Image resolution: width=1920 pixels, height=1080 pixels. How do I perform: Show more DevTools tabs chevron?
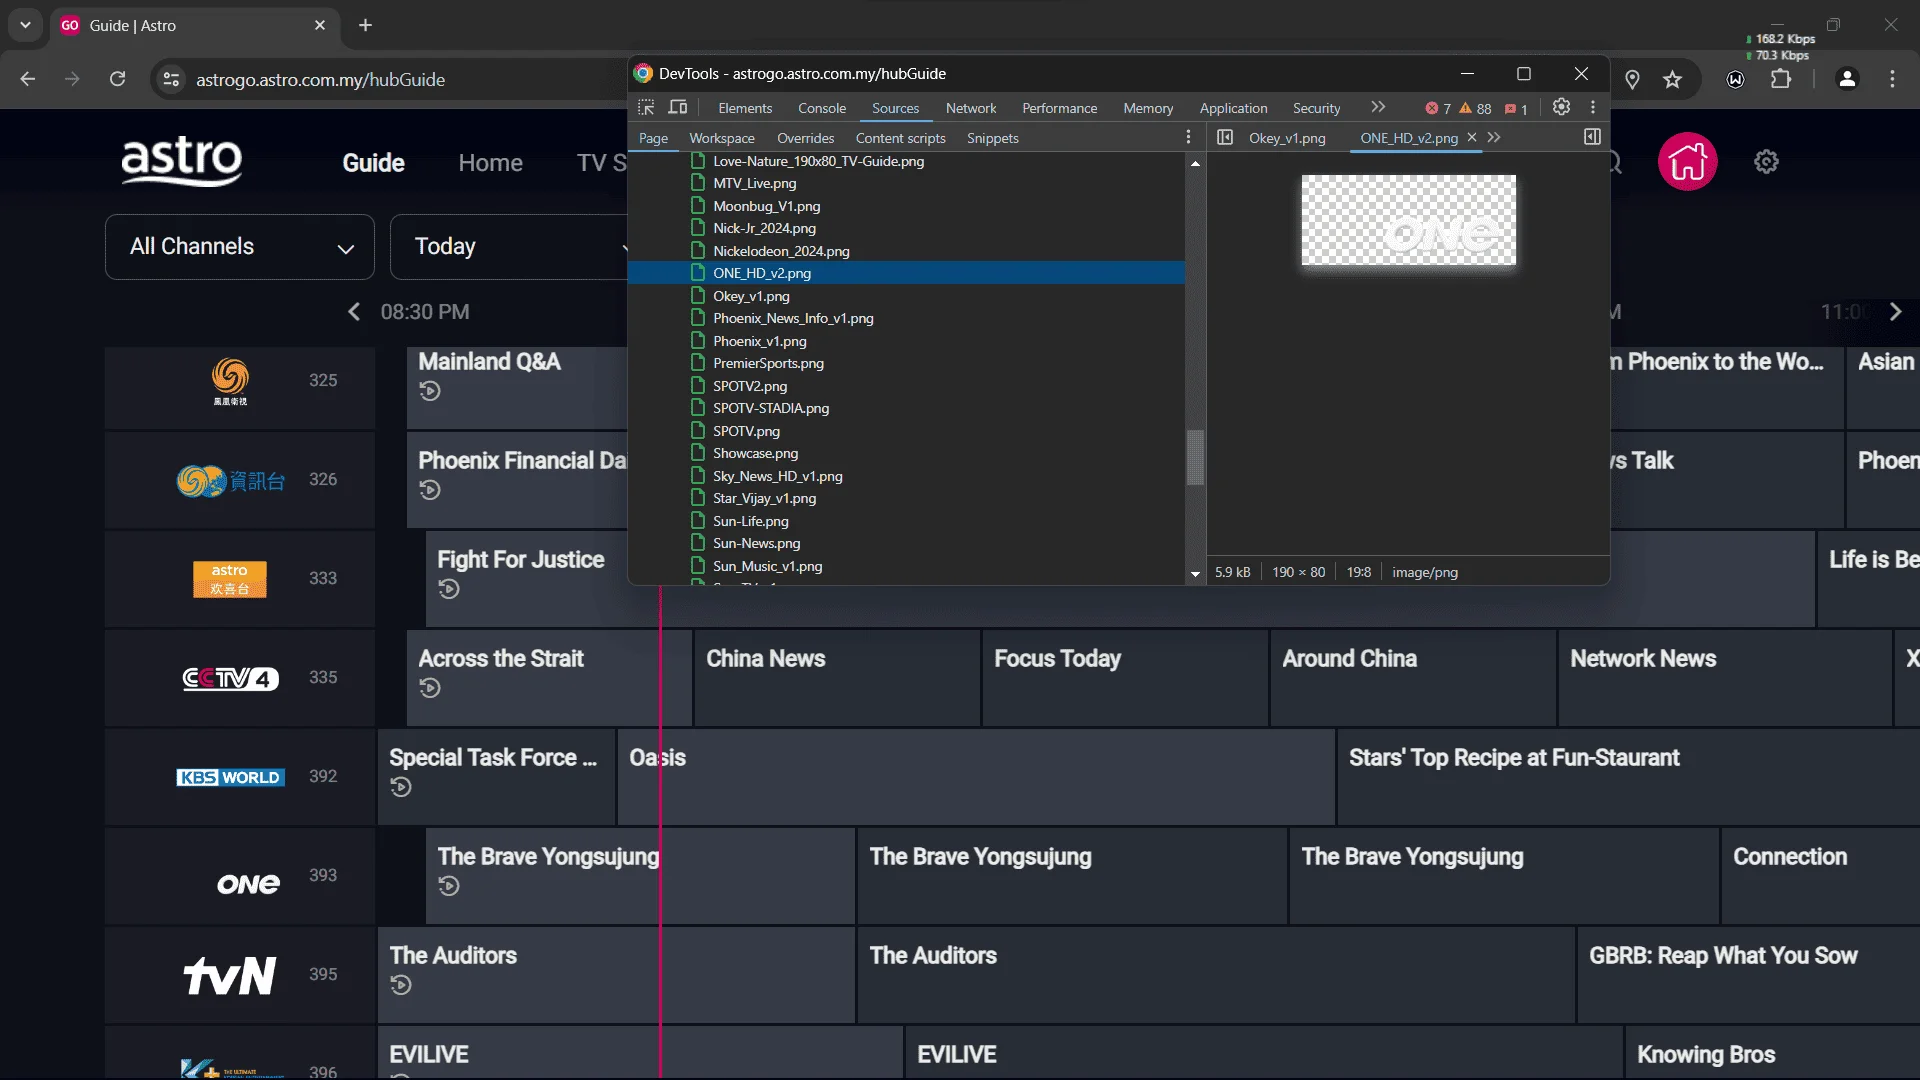[1378, 107]
